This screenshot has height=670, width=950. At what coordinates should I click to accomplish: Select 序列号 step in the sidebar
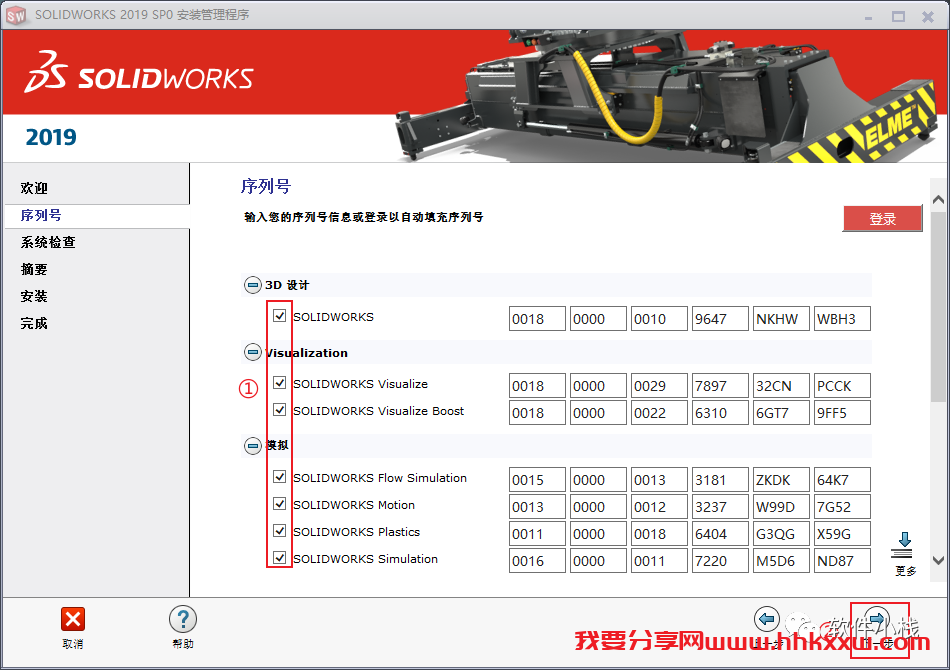coord(41,216)
